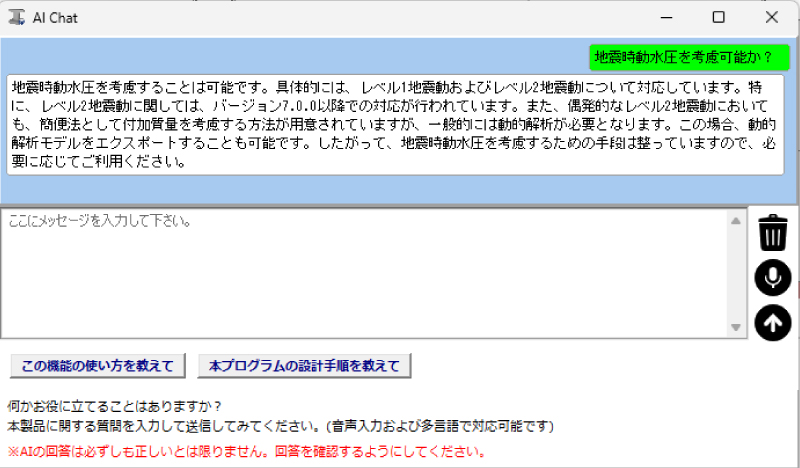Click the AI Chat app icon in title bar
Image resolution: width=800 pixels, height=468 pixels.
click(x=17, y=17)
